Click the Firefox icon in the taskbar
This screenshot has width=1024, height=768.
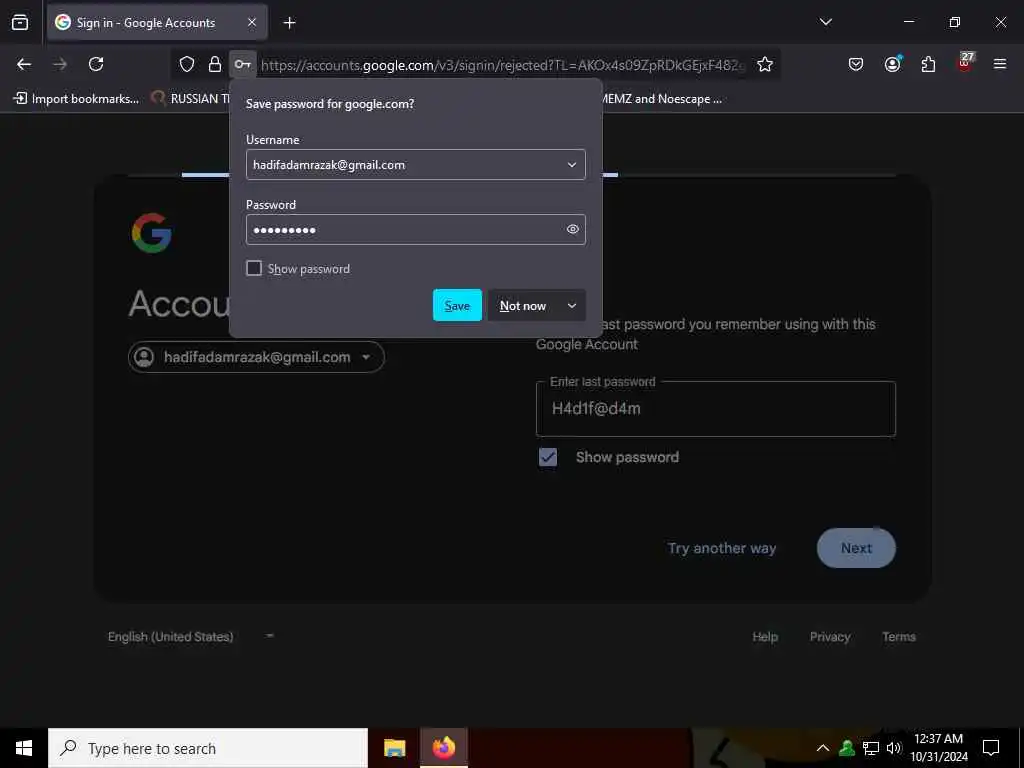443,748
